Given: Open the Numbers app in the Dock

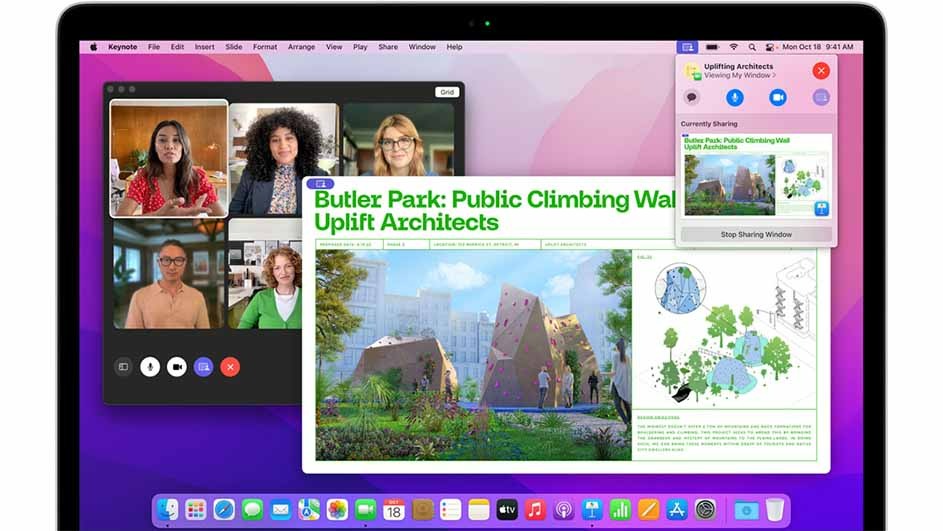Looking at the screenshot, I should 620,509.
